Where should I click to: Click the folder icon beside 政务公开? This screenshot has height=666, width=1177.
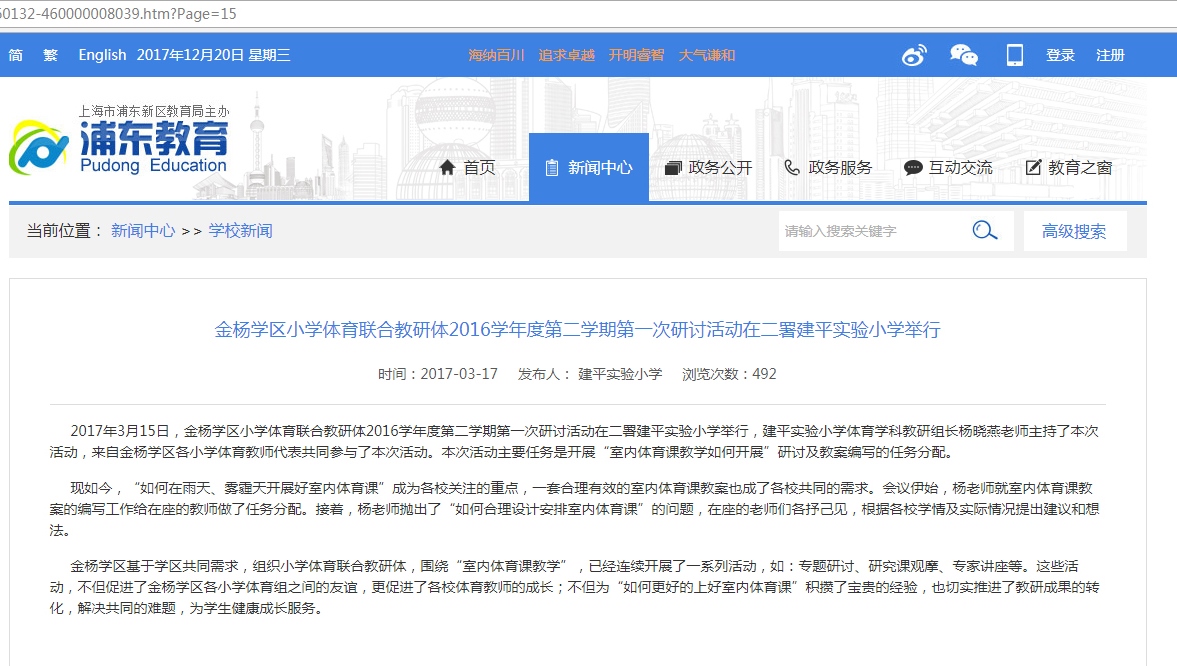pos(673,167)
